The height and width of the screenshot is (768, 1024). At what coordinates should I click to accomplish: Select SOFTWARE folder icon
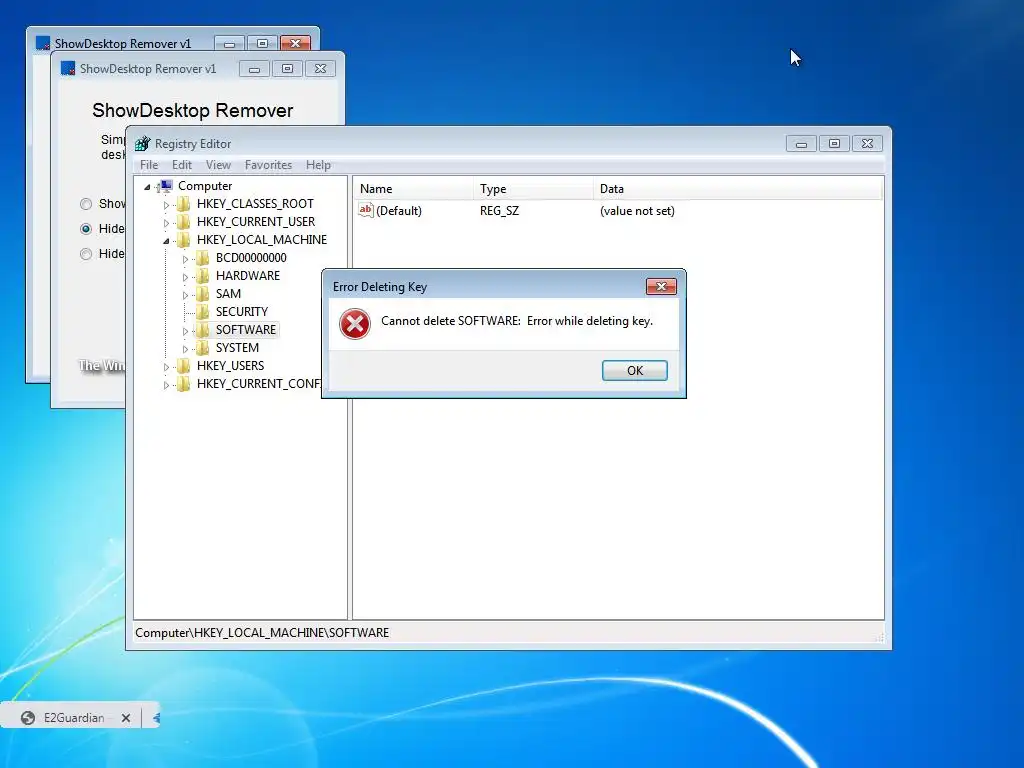pos(203,330)
